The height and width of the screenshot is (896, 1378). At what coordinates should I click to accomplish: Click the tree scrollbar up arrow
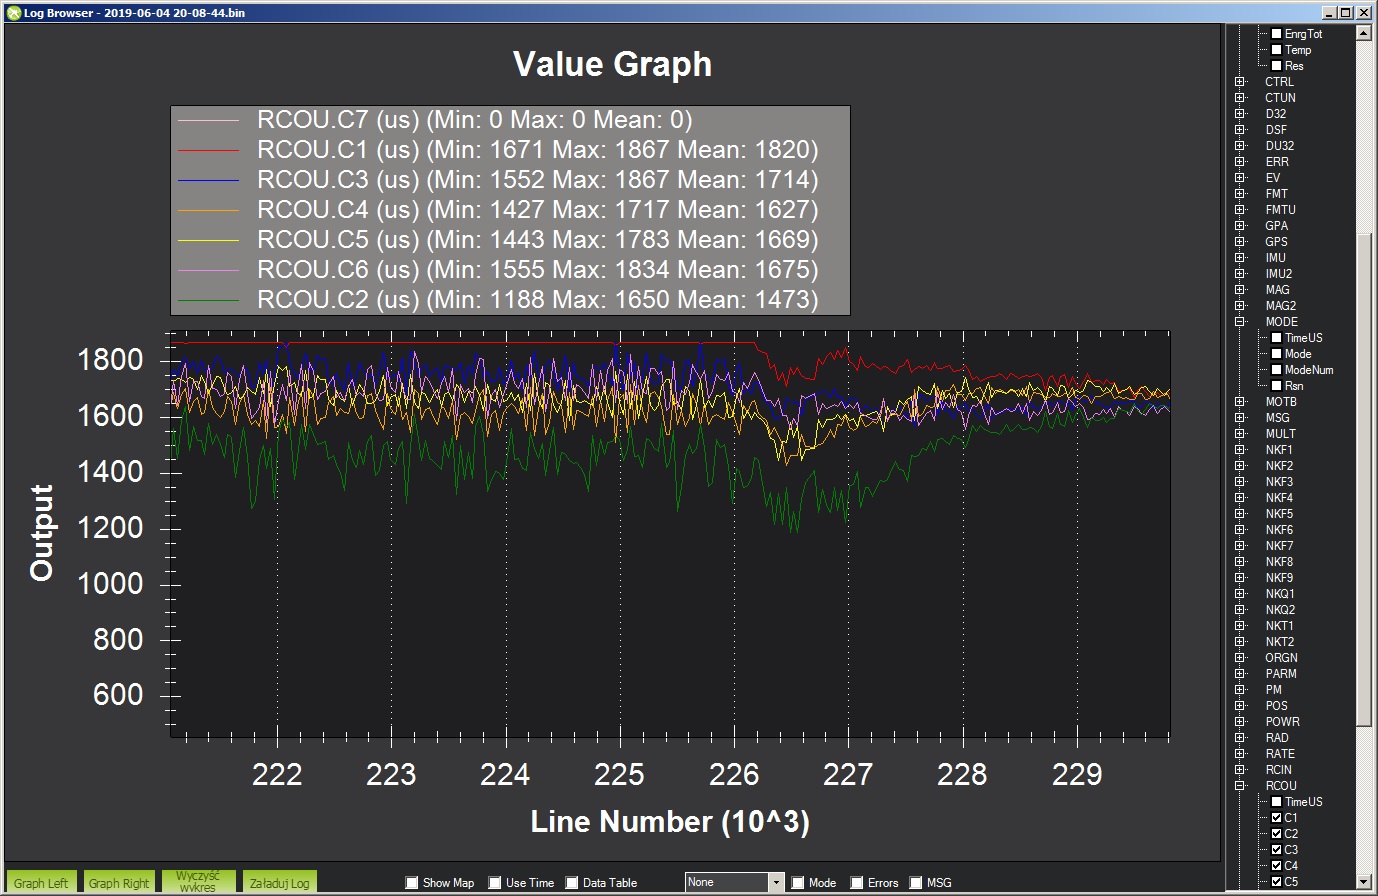pyautogui.click(x=1363, y=33)
